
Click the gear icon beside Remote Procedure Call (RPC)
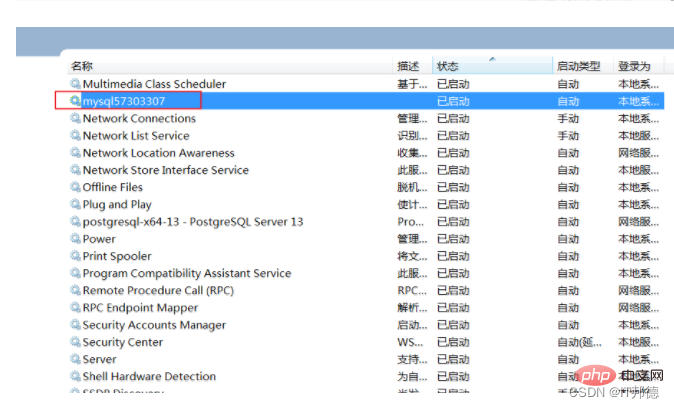pos(75,290)
